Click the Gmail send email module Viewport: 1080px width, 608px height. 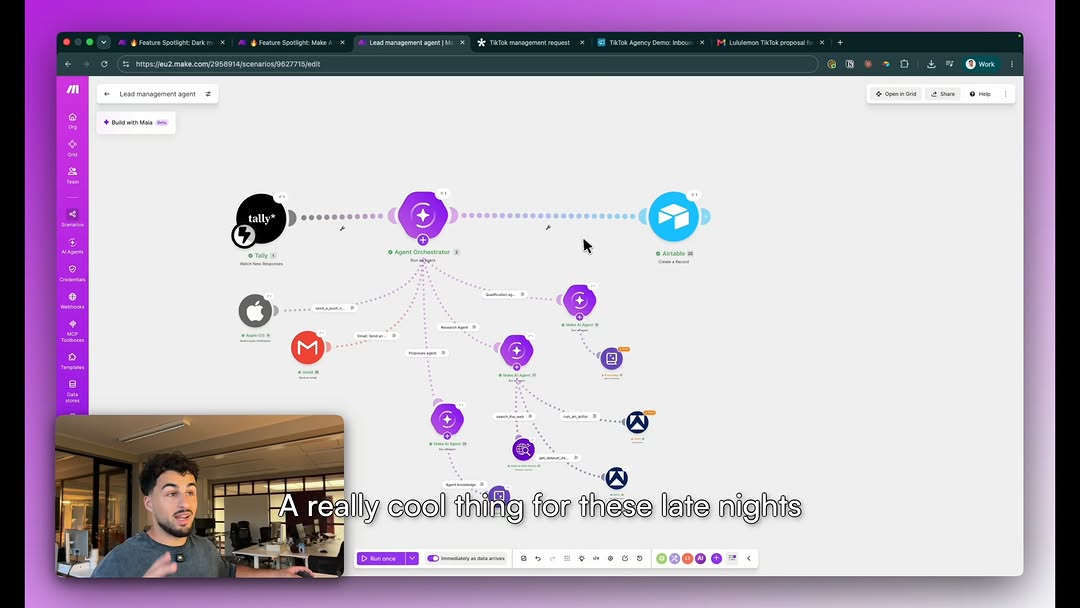pyautogui.click(x=308, y=348)
